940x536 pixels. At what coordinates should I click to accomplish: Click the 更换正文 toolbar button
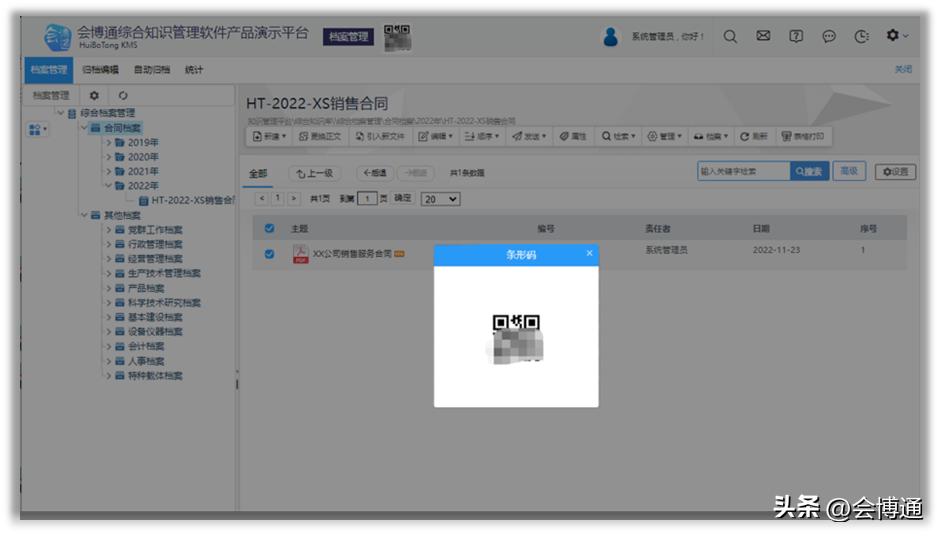pos(320,136)
